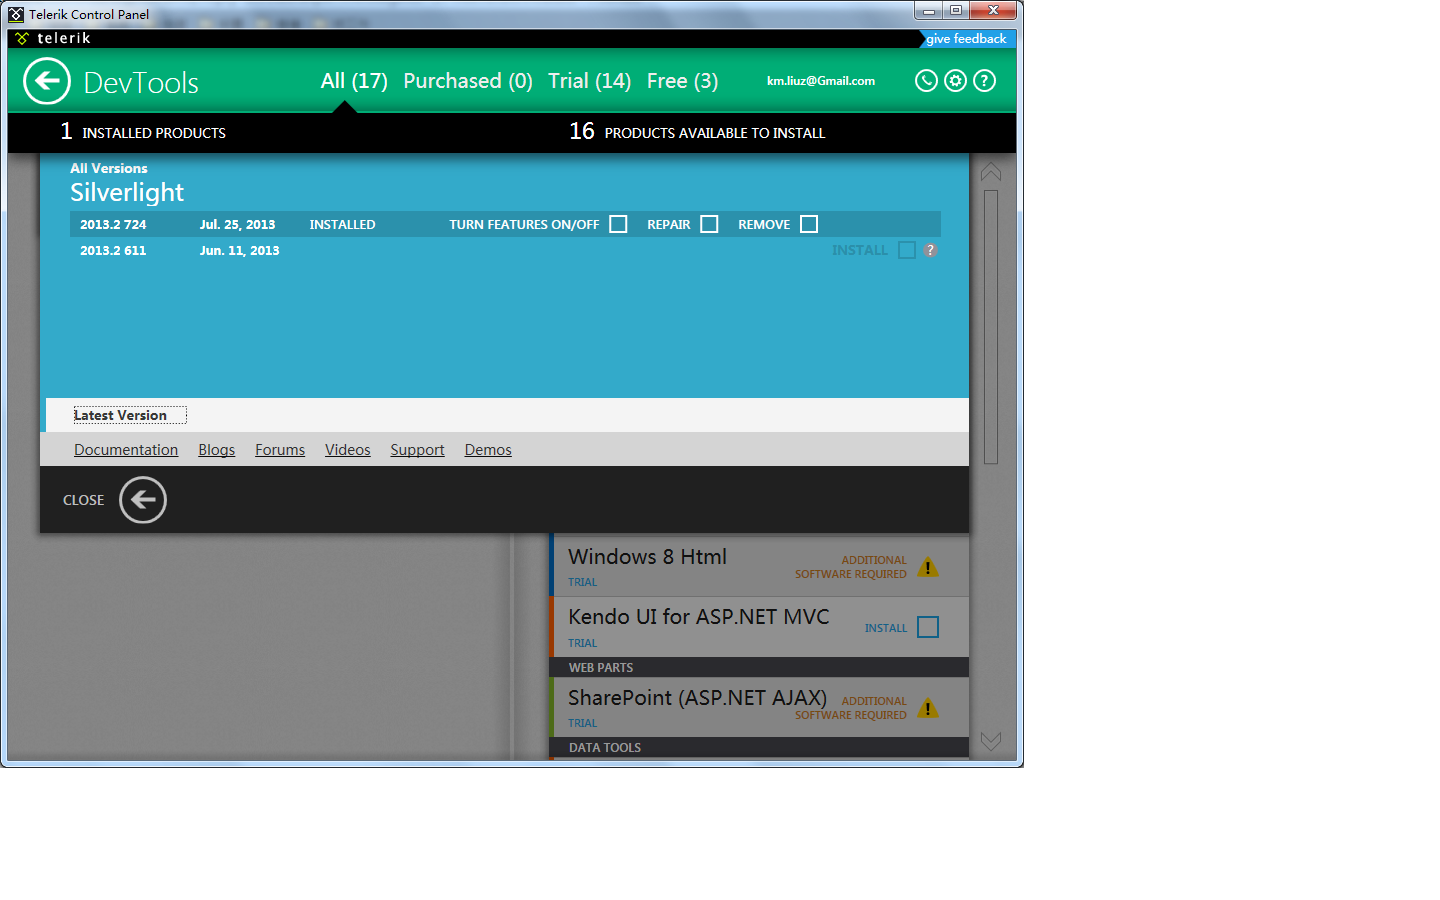Click the WEB PARTS section header
Viewport: 1440px width, 900px height.
coord(760,667)
